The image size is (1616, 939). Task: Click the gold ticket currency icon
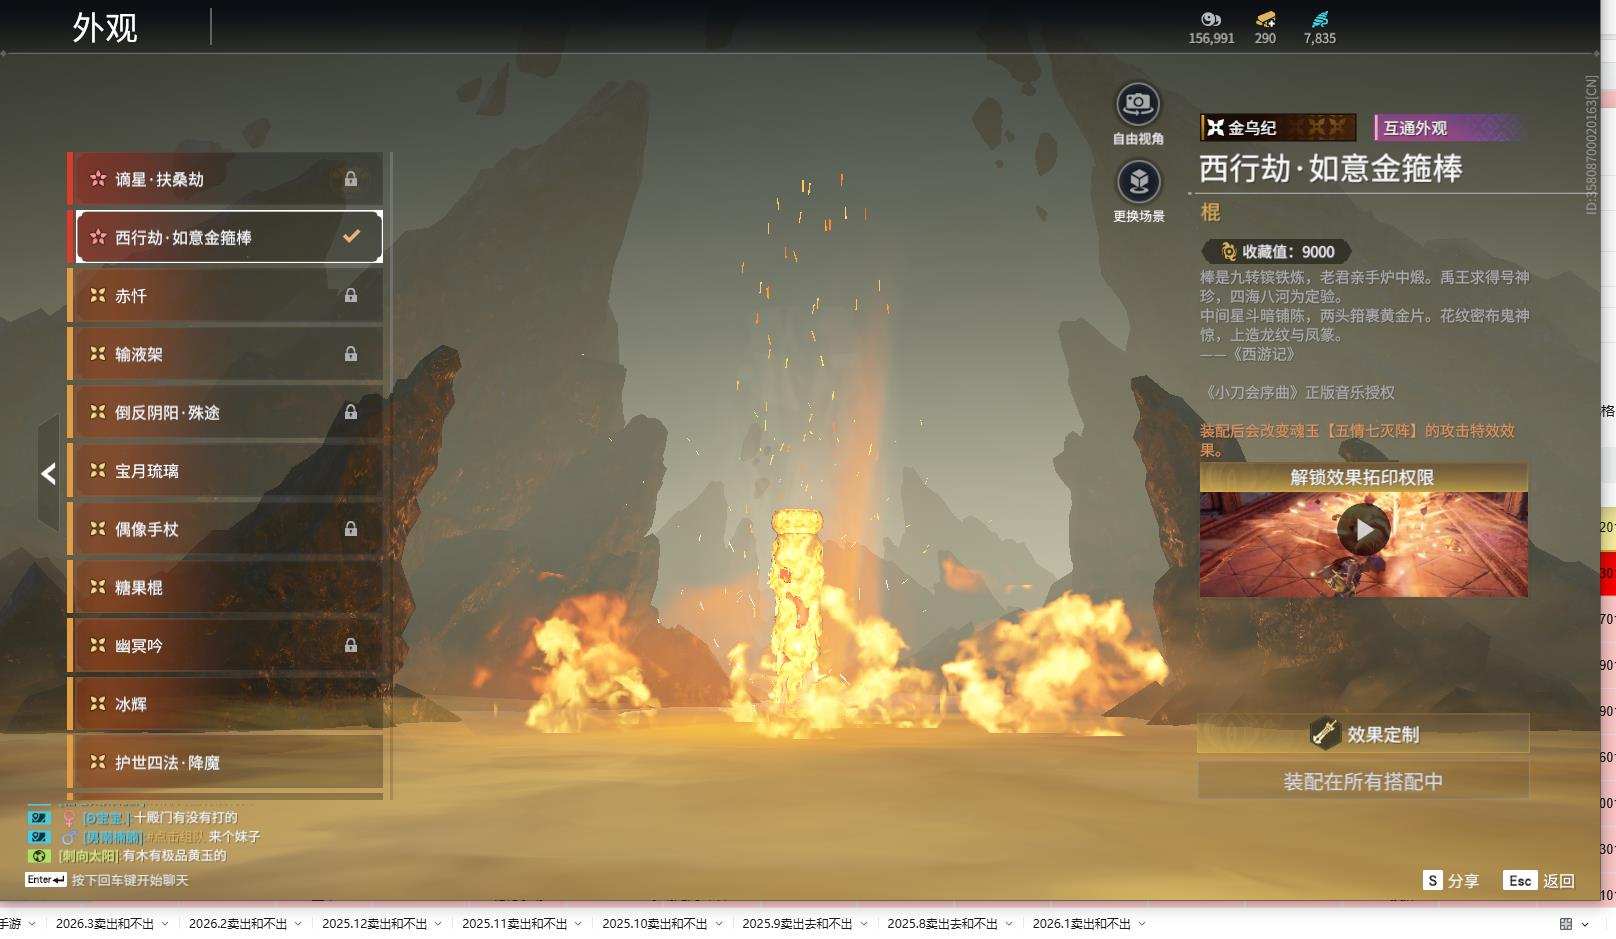(1265, 19)
